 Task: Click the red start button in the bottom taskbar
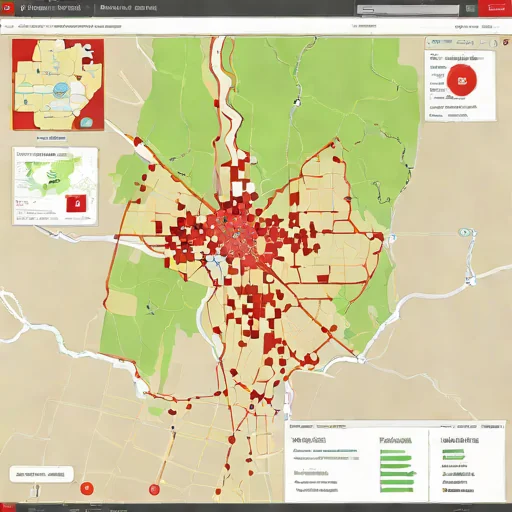[7, 507]
